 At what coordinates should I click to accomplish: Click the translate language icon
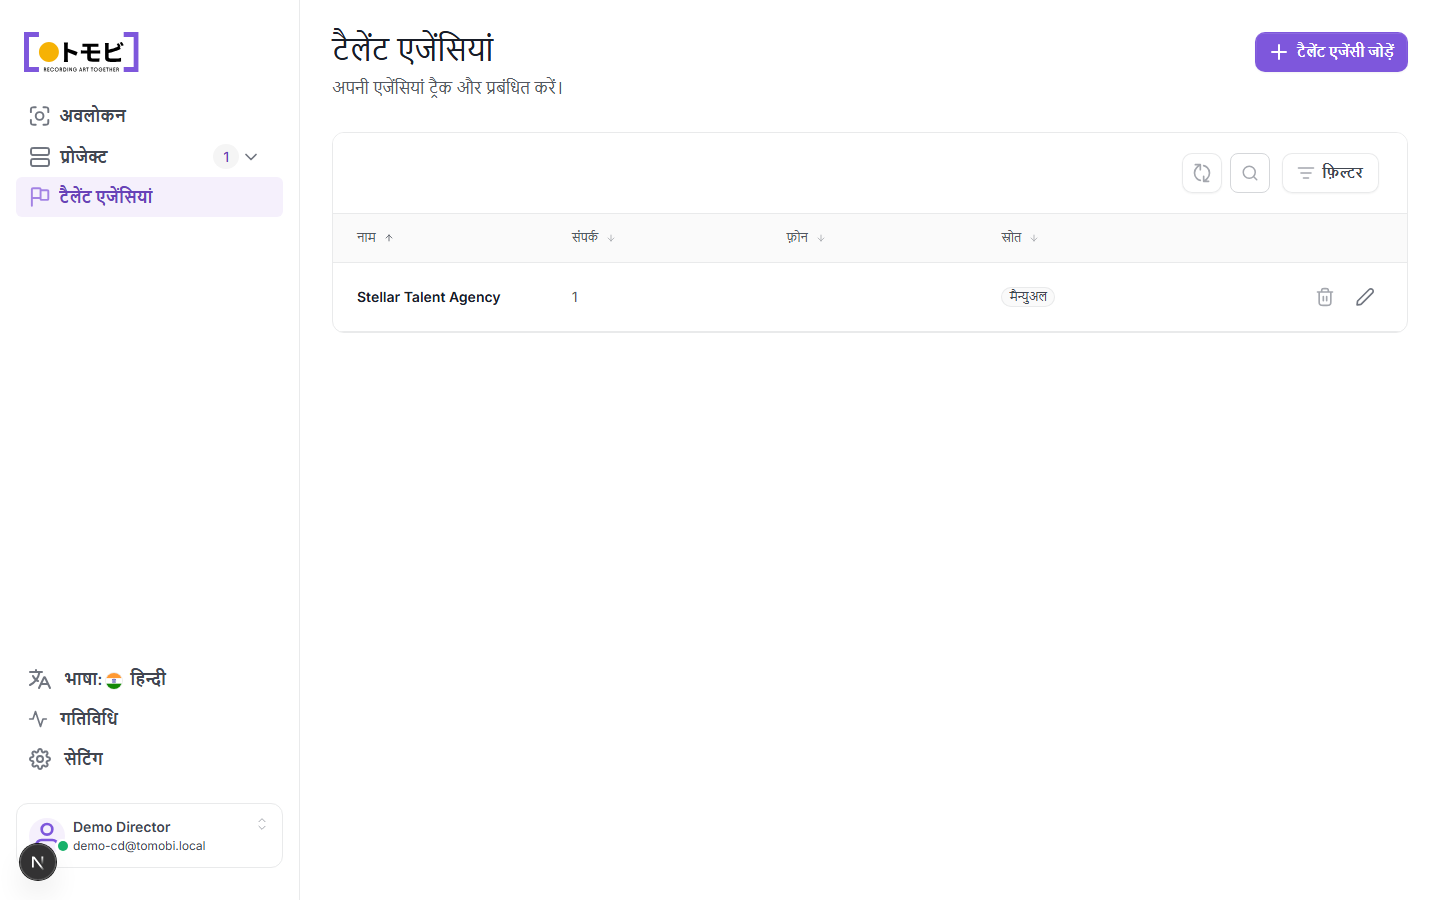pyautogui.click(x=40, y=680)
